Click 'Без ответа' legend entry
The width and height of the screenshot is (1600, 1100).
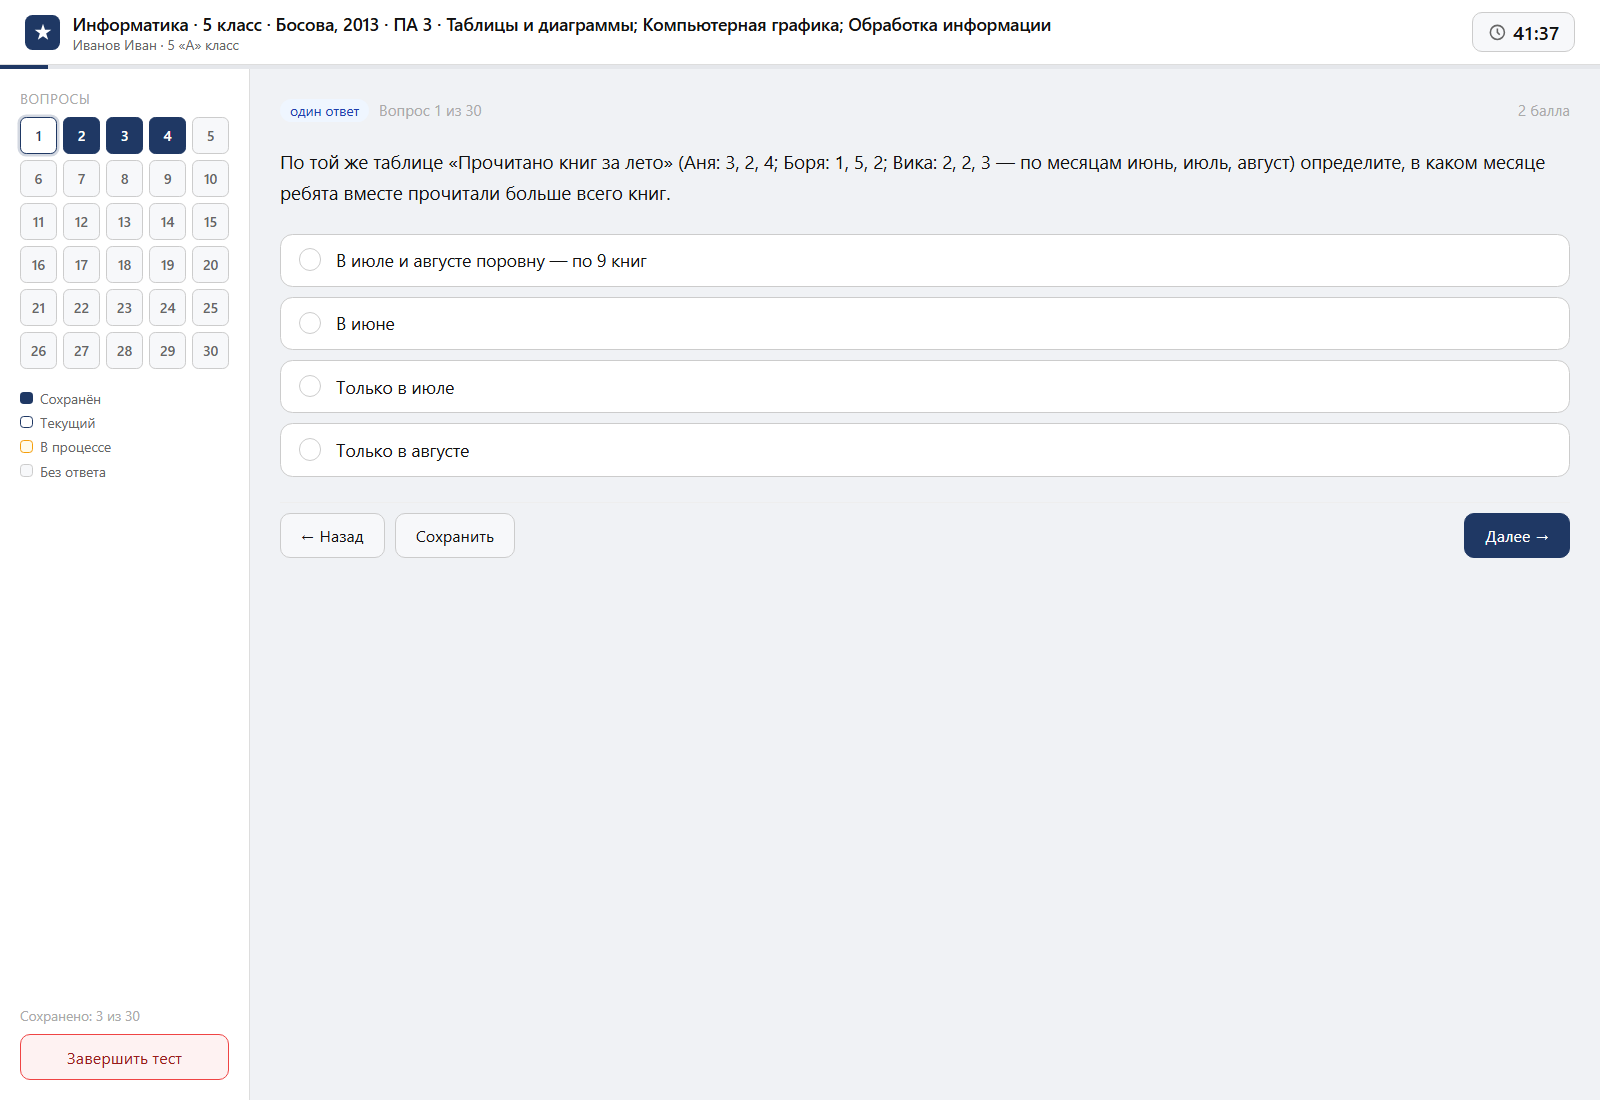62,472
